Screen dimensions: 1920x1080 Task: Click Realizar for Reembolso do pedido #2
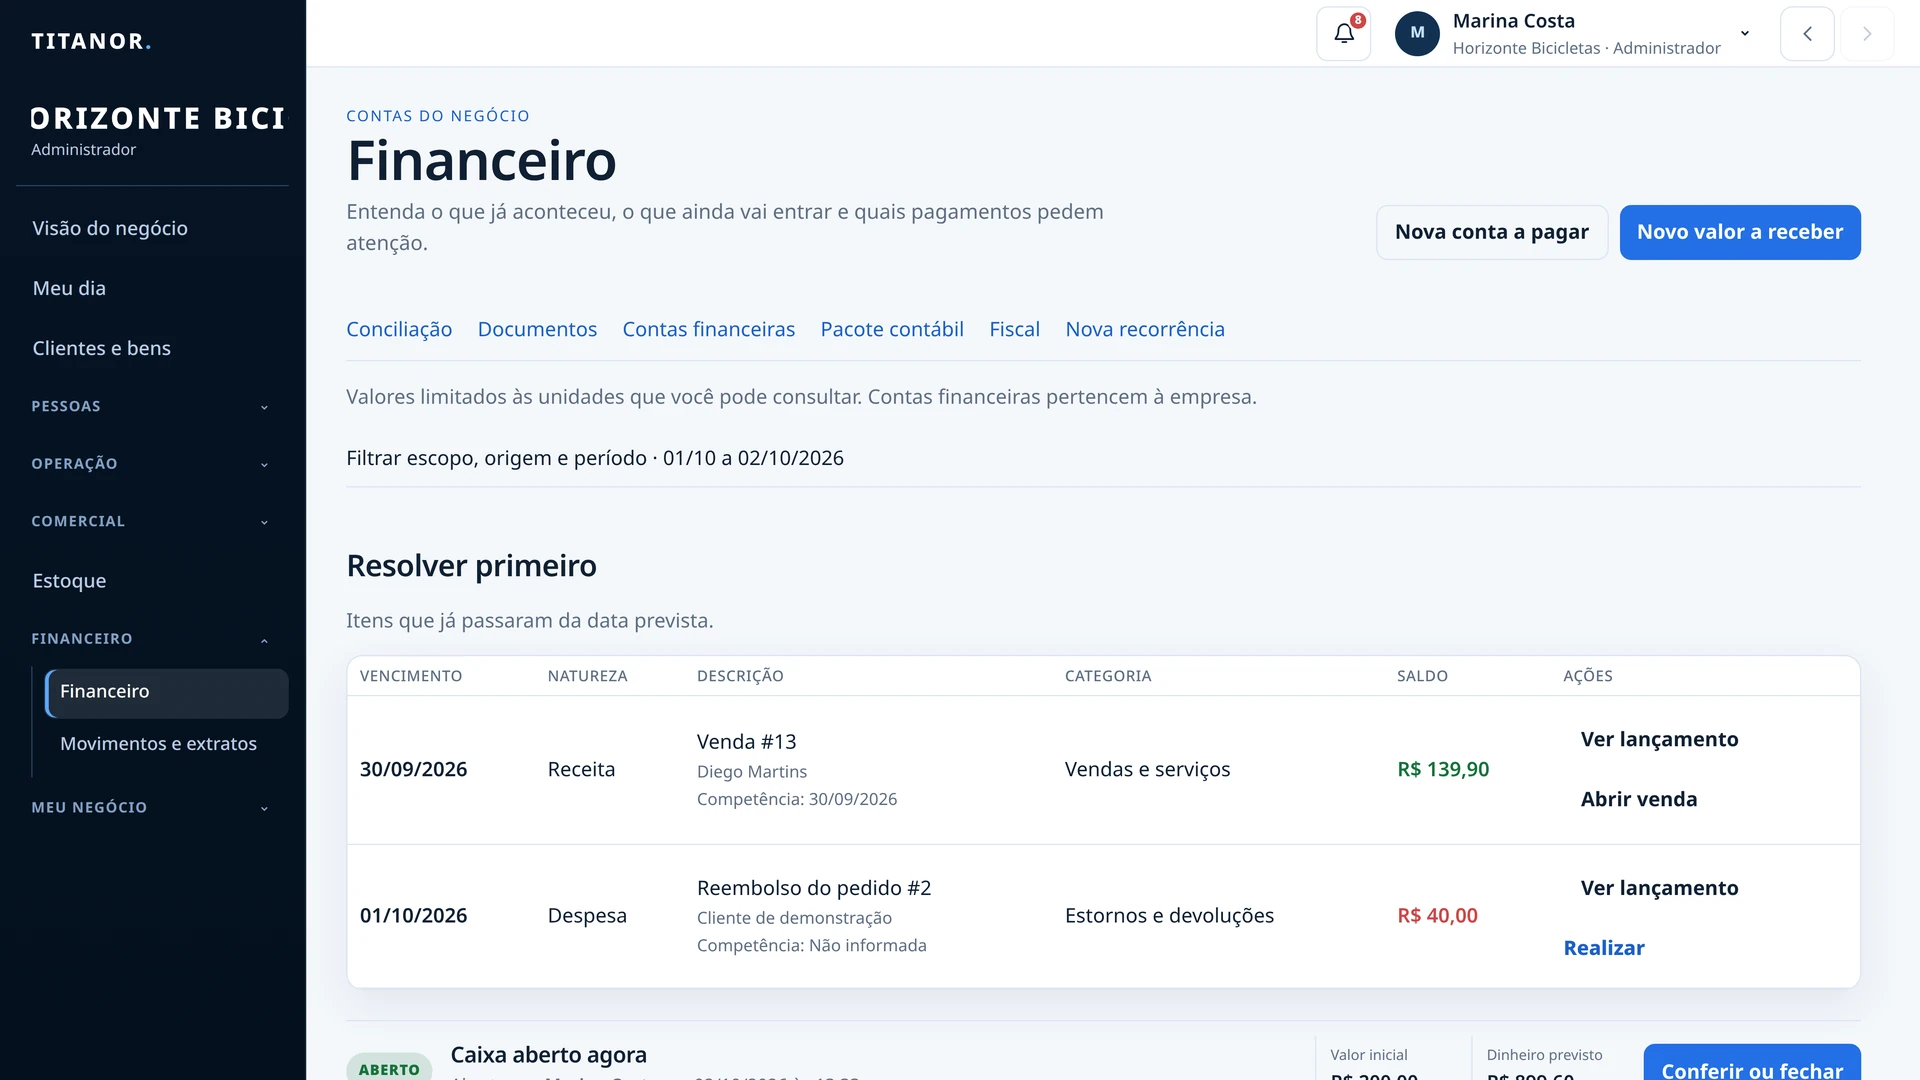click(x=1604, y=948)
